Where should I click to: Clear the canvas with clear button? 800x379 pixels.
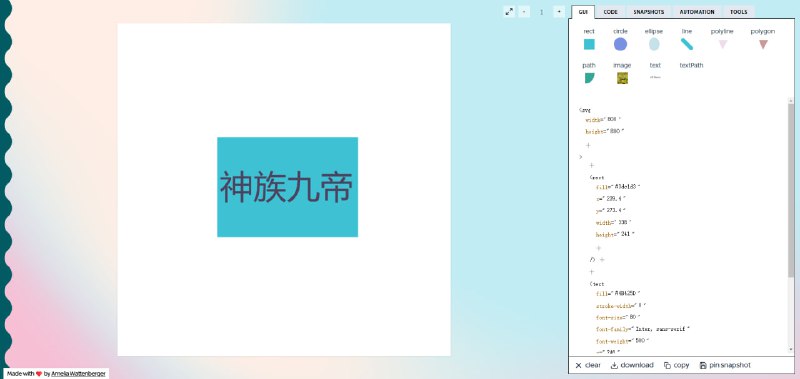tap(588, 365)
